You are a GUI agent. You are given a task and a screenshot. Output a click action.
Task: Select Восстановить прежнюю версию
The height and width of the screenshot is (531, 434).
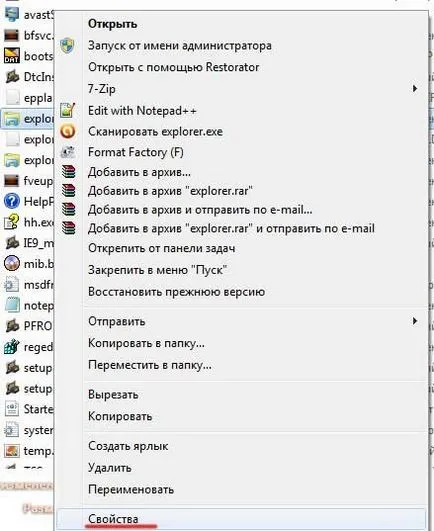point(176,292)
